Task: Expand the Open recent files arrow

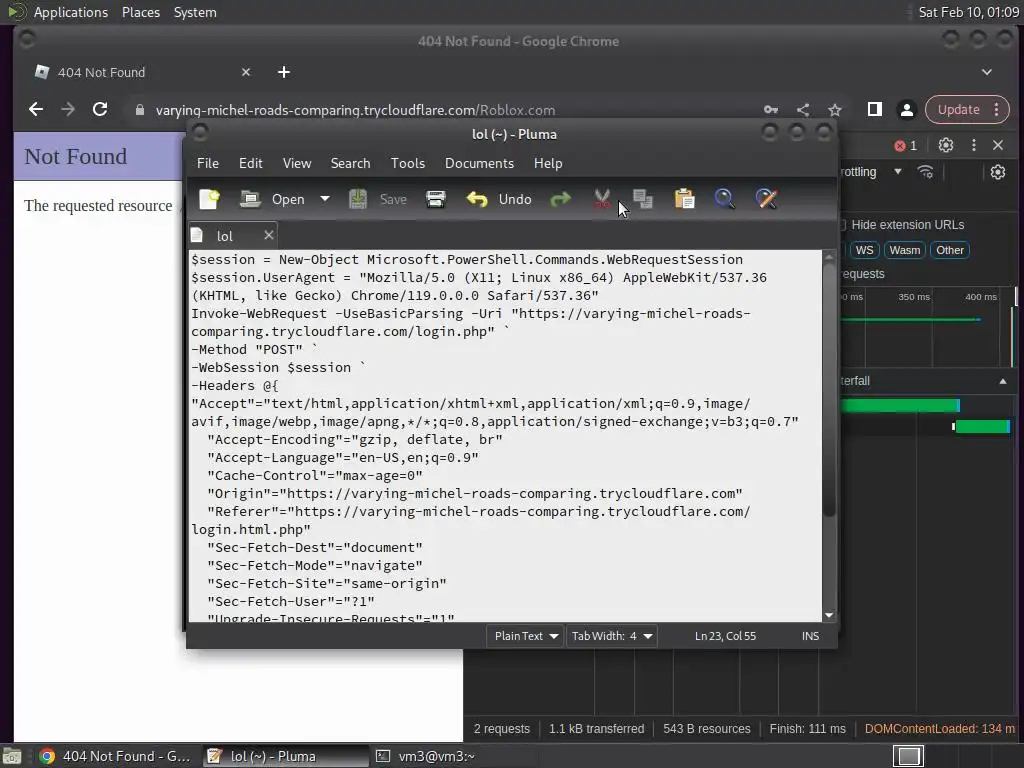Action: (x=325, y=199)
